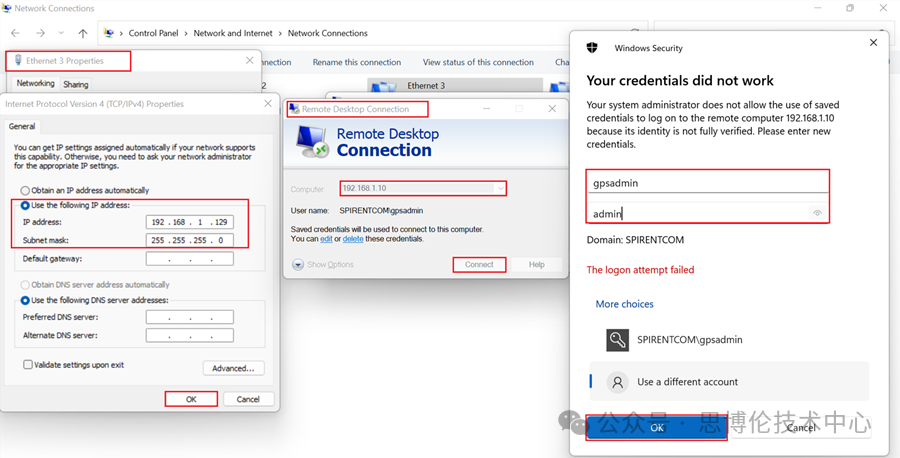900x458 pixels.
Task: Open Advanced settings in IPv4 Properties
Action: point(234,368)
